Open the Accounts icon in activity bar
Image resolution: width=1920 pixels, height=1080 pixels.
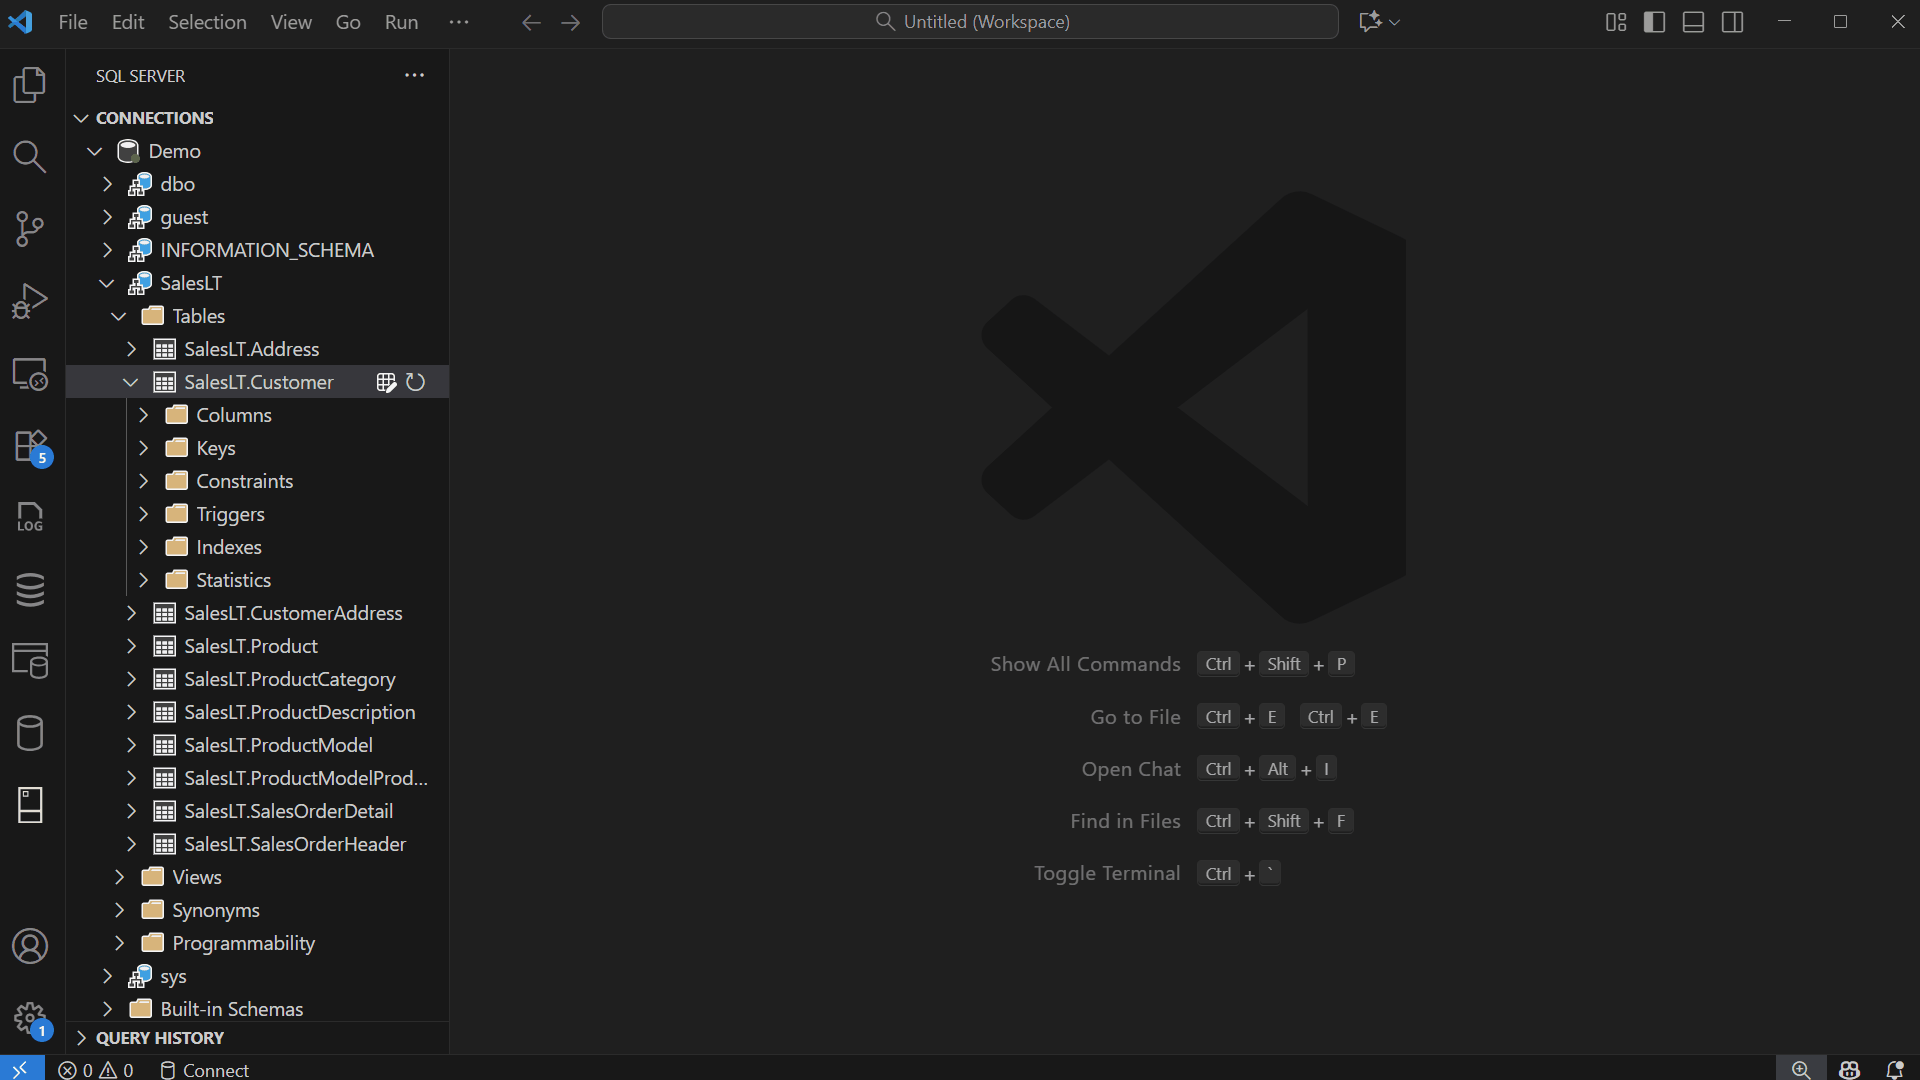coord(29,946)
